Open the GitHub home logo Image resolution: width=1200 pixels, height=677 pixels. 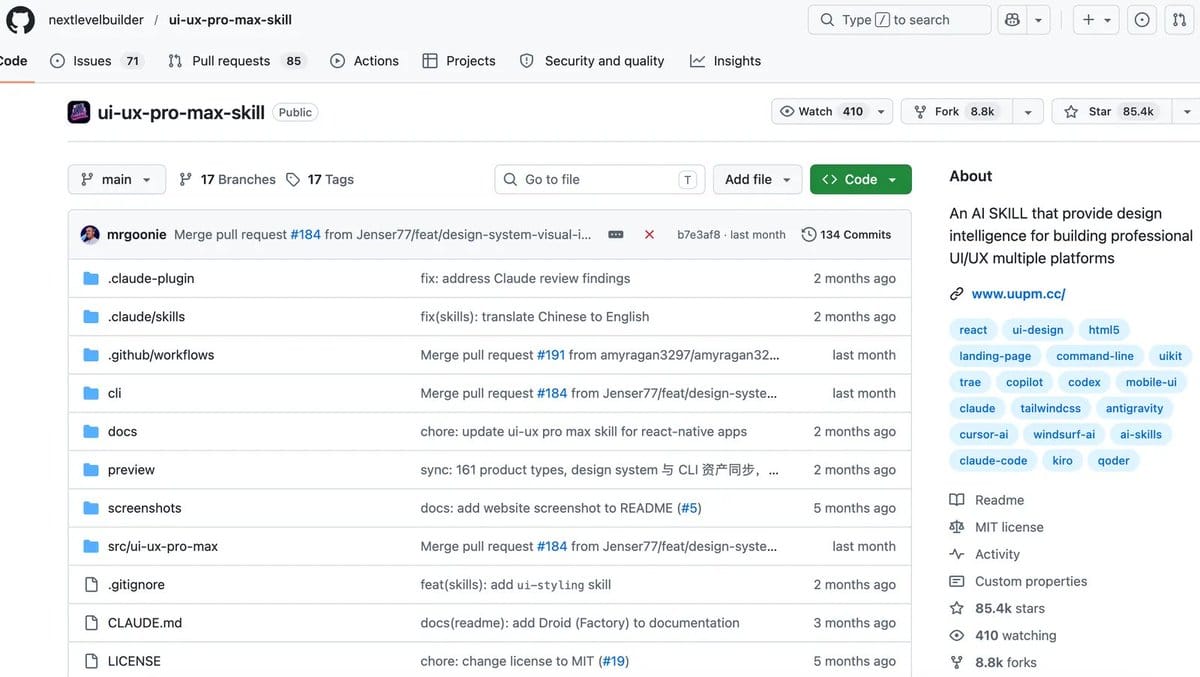tap(21, 20)
